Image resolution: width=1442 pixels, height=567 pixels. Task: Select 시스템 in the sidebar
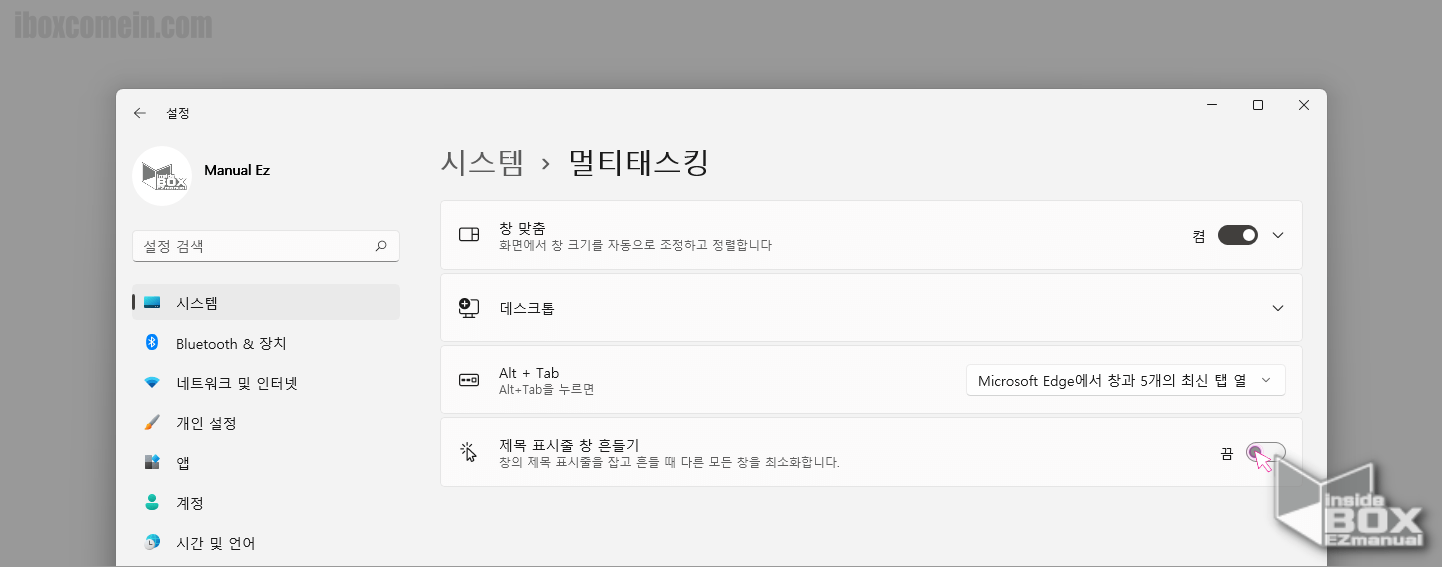click(266, 303)
